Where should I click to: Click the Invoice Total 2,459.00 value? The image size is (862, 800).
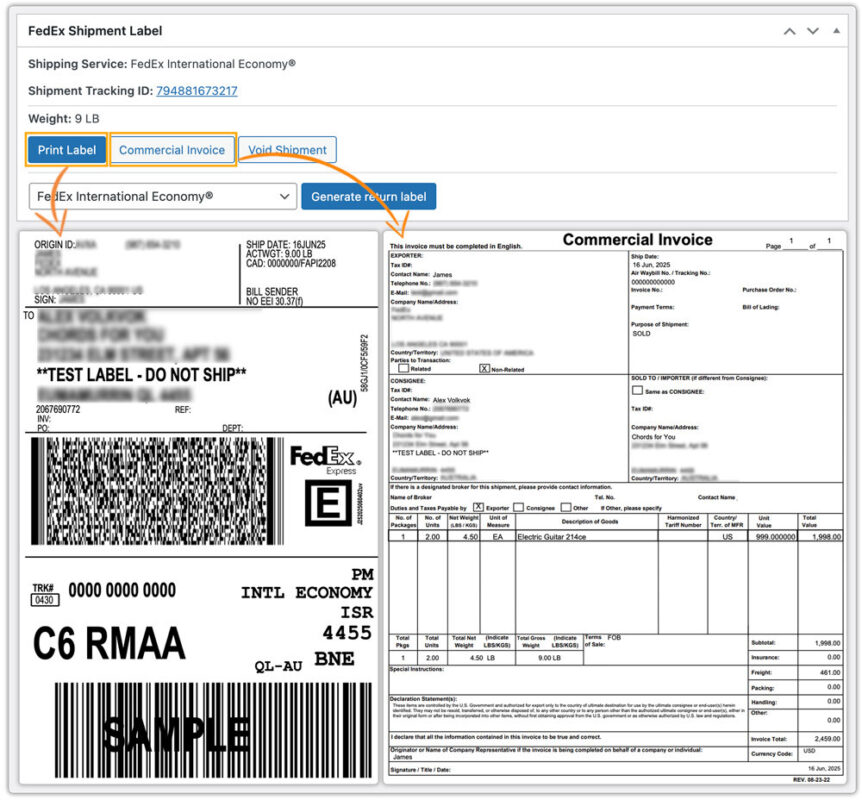click(827, 739)
